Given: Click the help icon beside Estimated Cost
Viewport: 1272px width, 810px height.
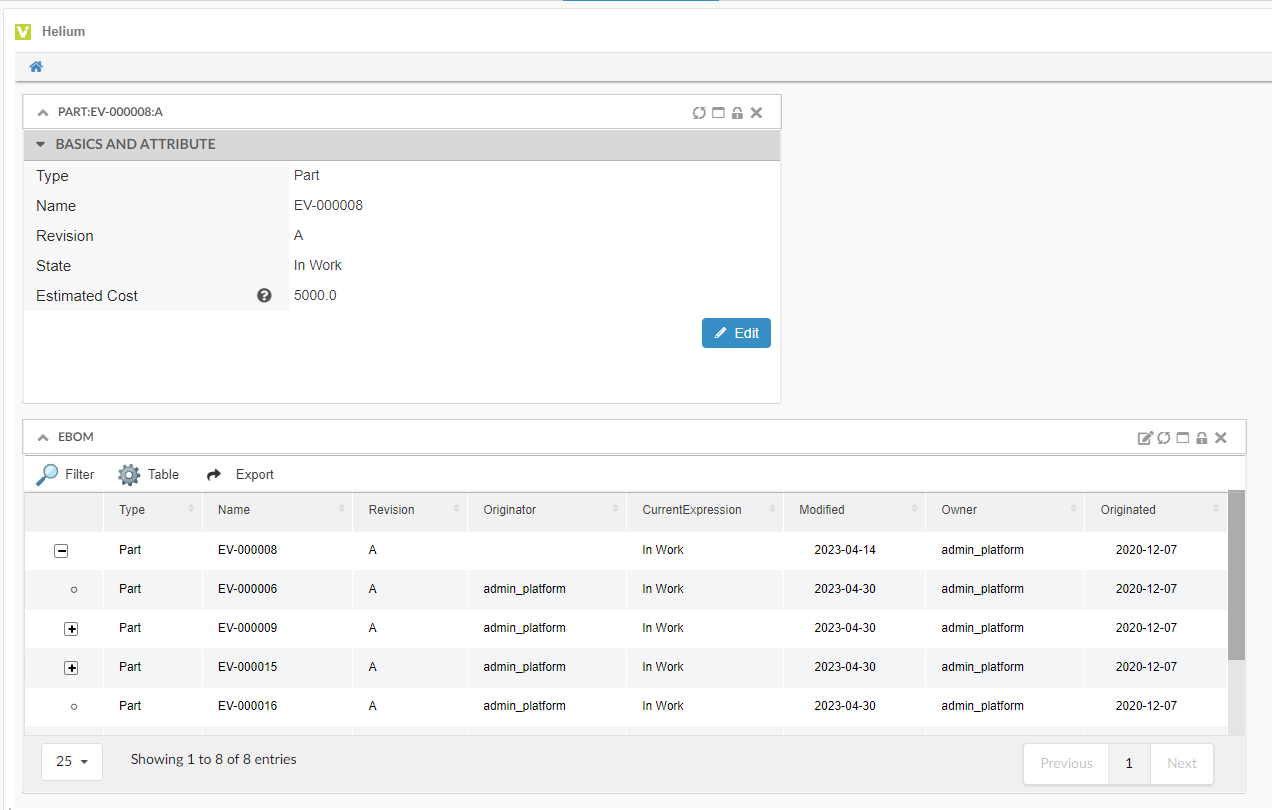Looking at the screenshot, I should [x=264, y=296].
